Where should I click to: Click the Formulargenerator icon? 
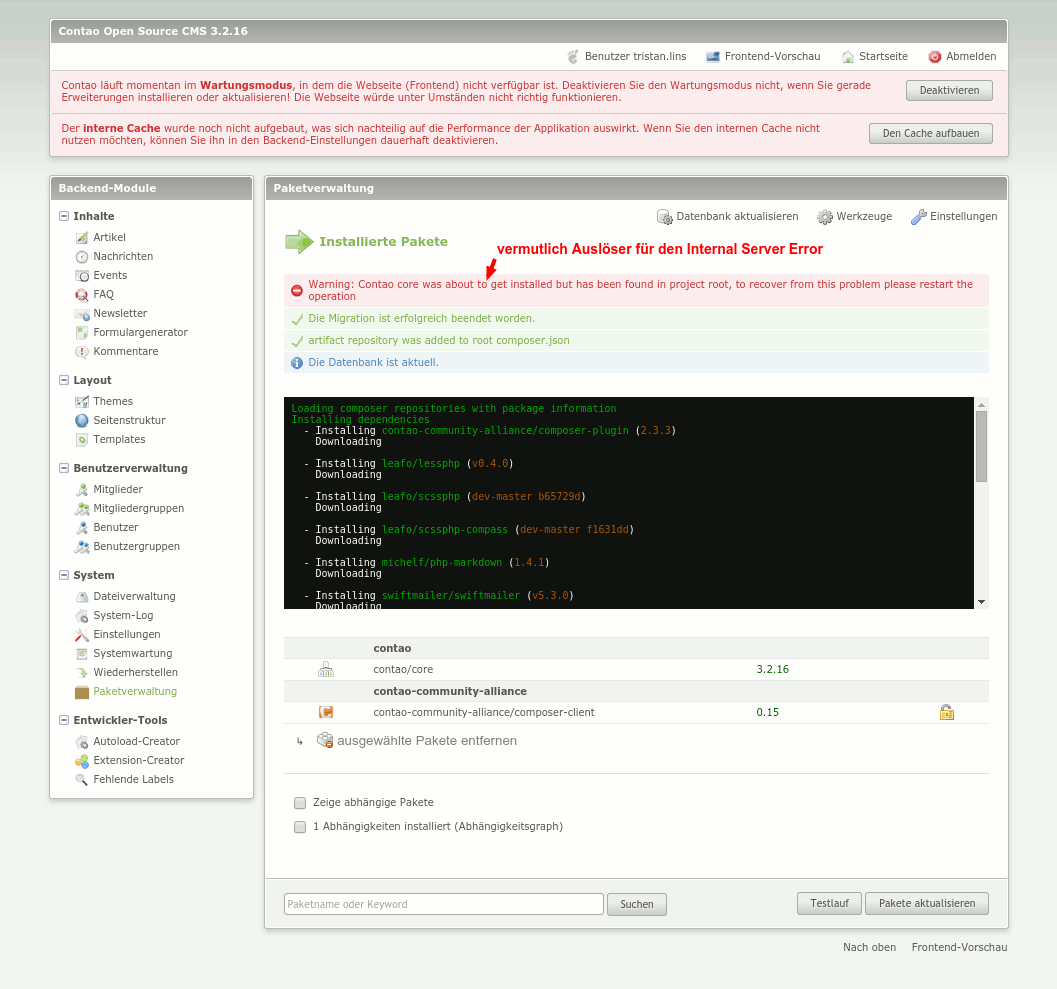tap(82, 332)
